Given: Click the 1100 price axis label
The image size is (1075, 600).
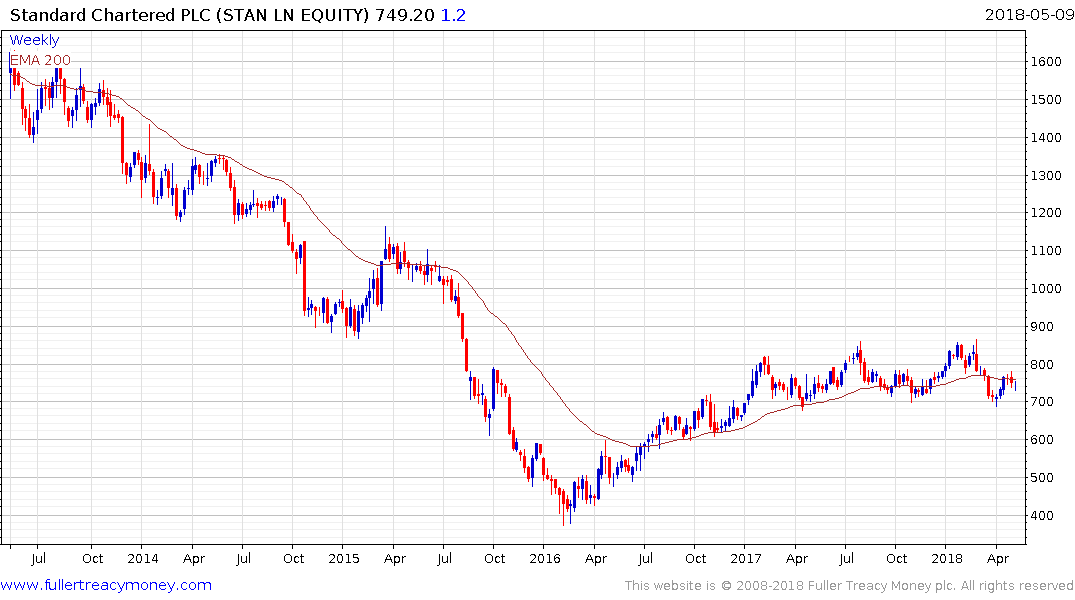Looking at the screenshot, I should (1046, 251).
